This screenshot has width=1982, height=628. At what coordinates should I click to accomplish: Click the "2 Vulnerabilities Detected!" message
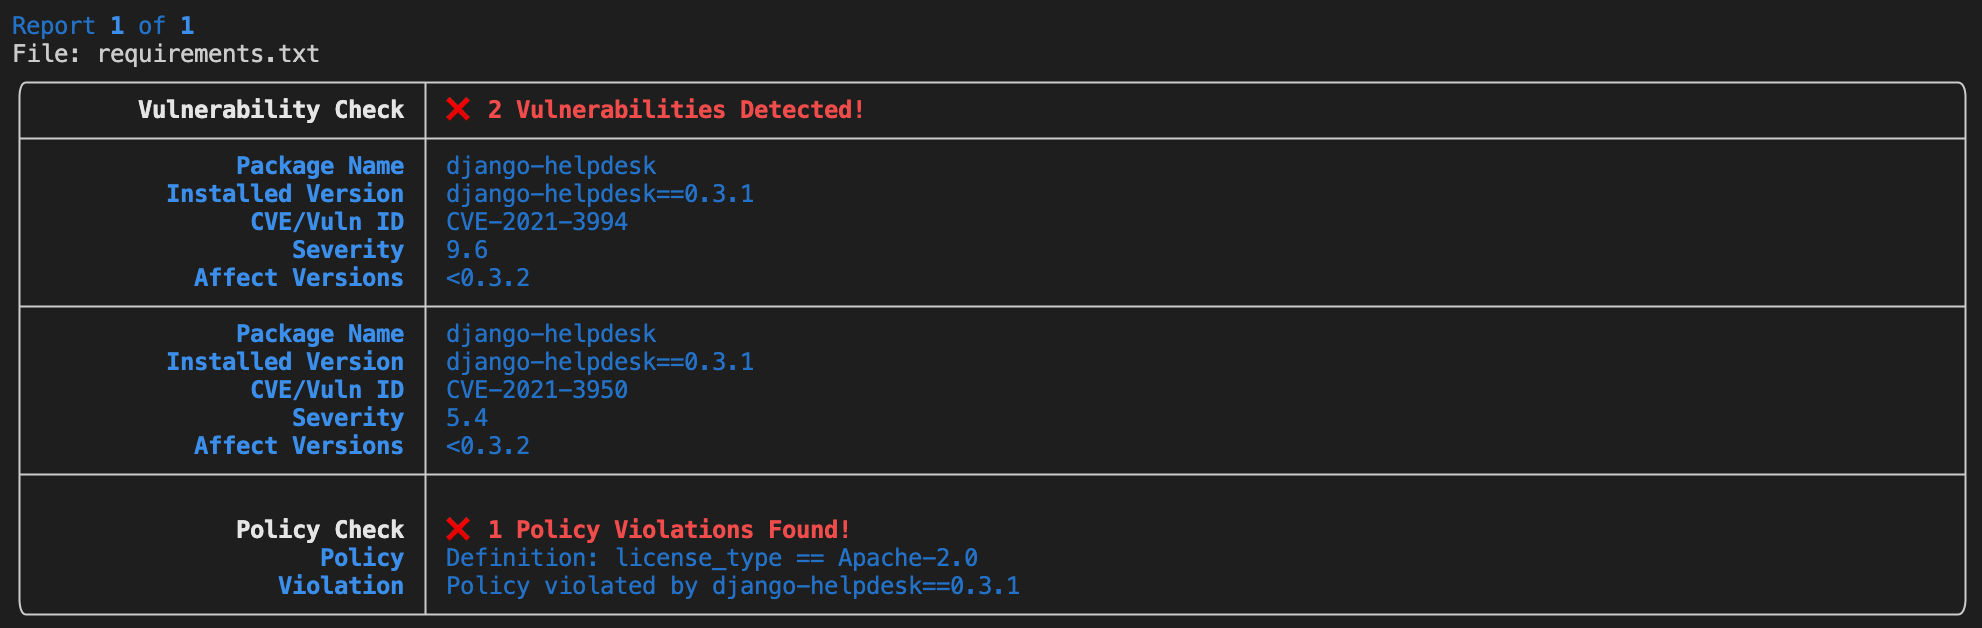pyautogui.click(x=676, y=109)
